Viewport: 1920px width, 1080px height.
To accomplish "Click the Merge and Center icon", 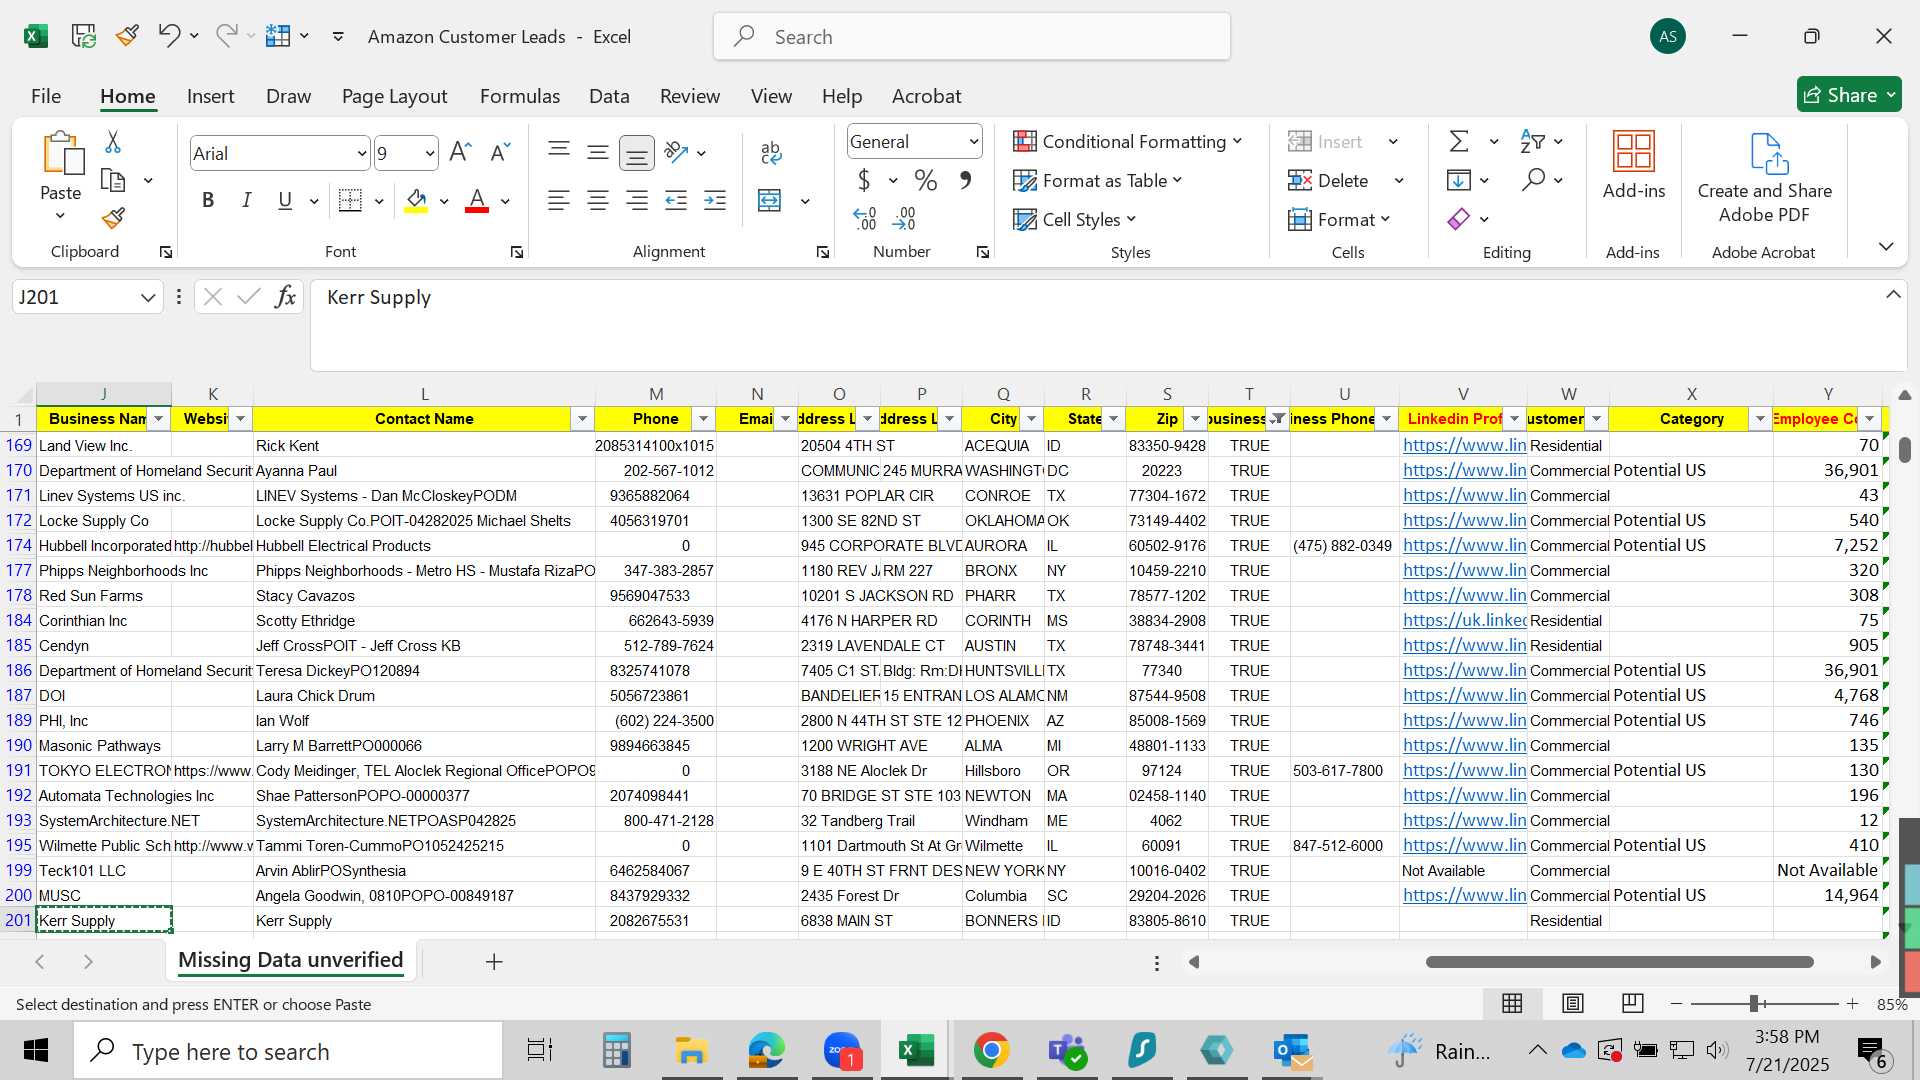I will (x=769, y=201).
